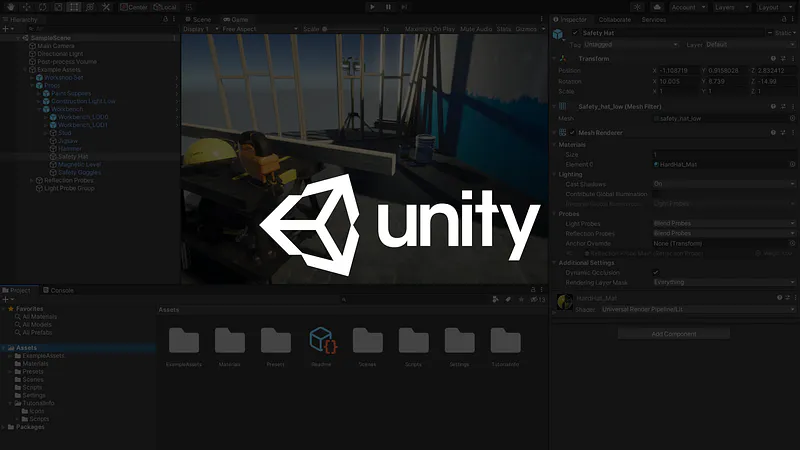Open the Layer Default dropdown
The width and height of the screenshot is (800, 450).
750,44
